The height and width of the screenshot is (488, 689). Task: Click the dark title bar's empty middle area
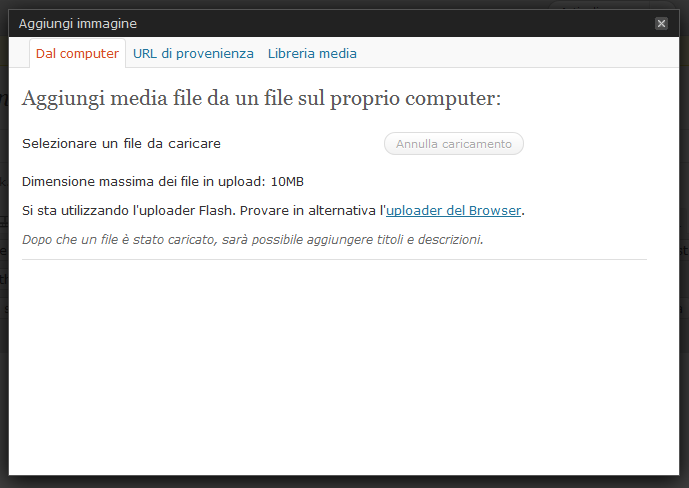tap(400, 23)
